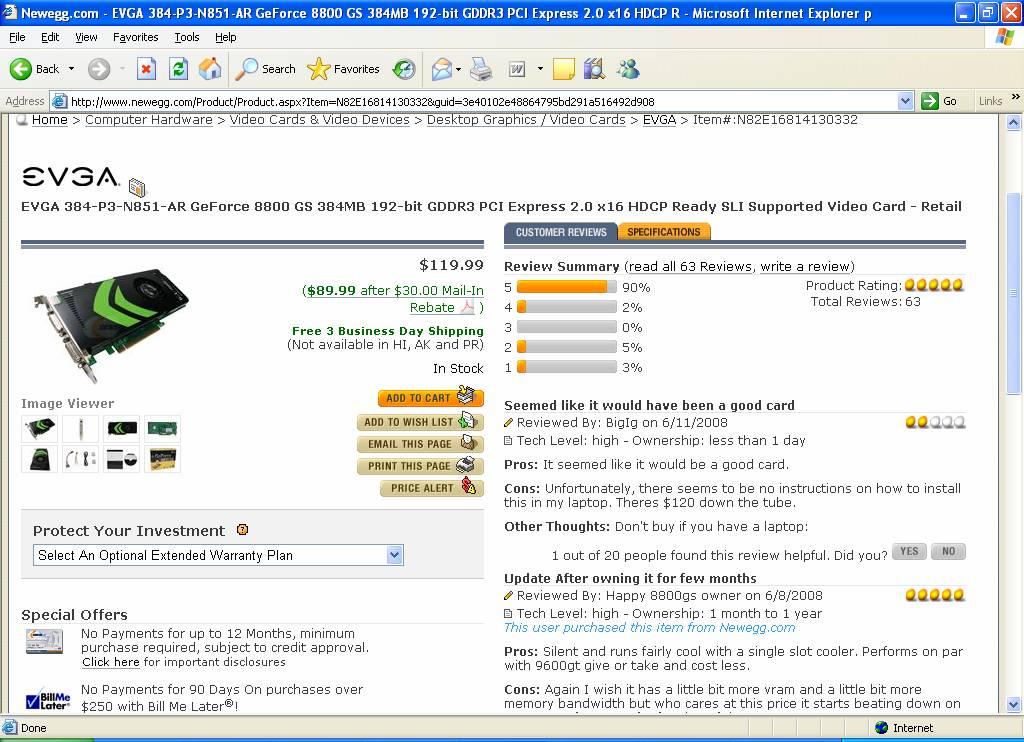Open 'read all 63 Reviews' link
The height and width of the screenshot is (742, 1024).
(691, 266)
